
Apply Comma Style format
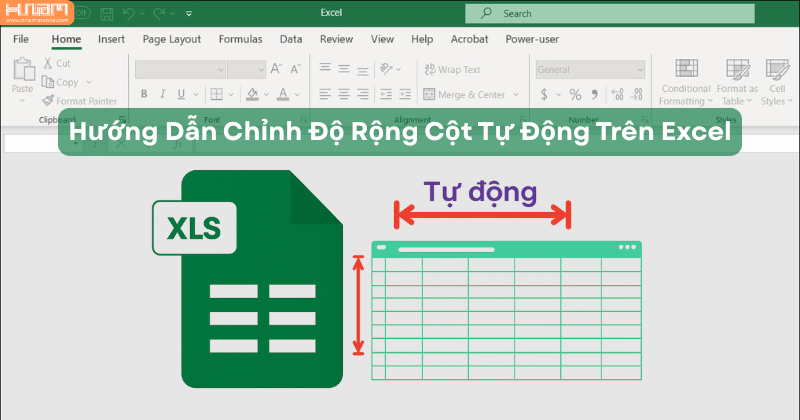coord(595,94)
